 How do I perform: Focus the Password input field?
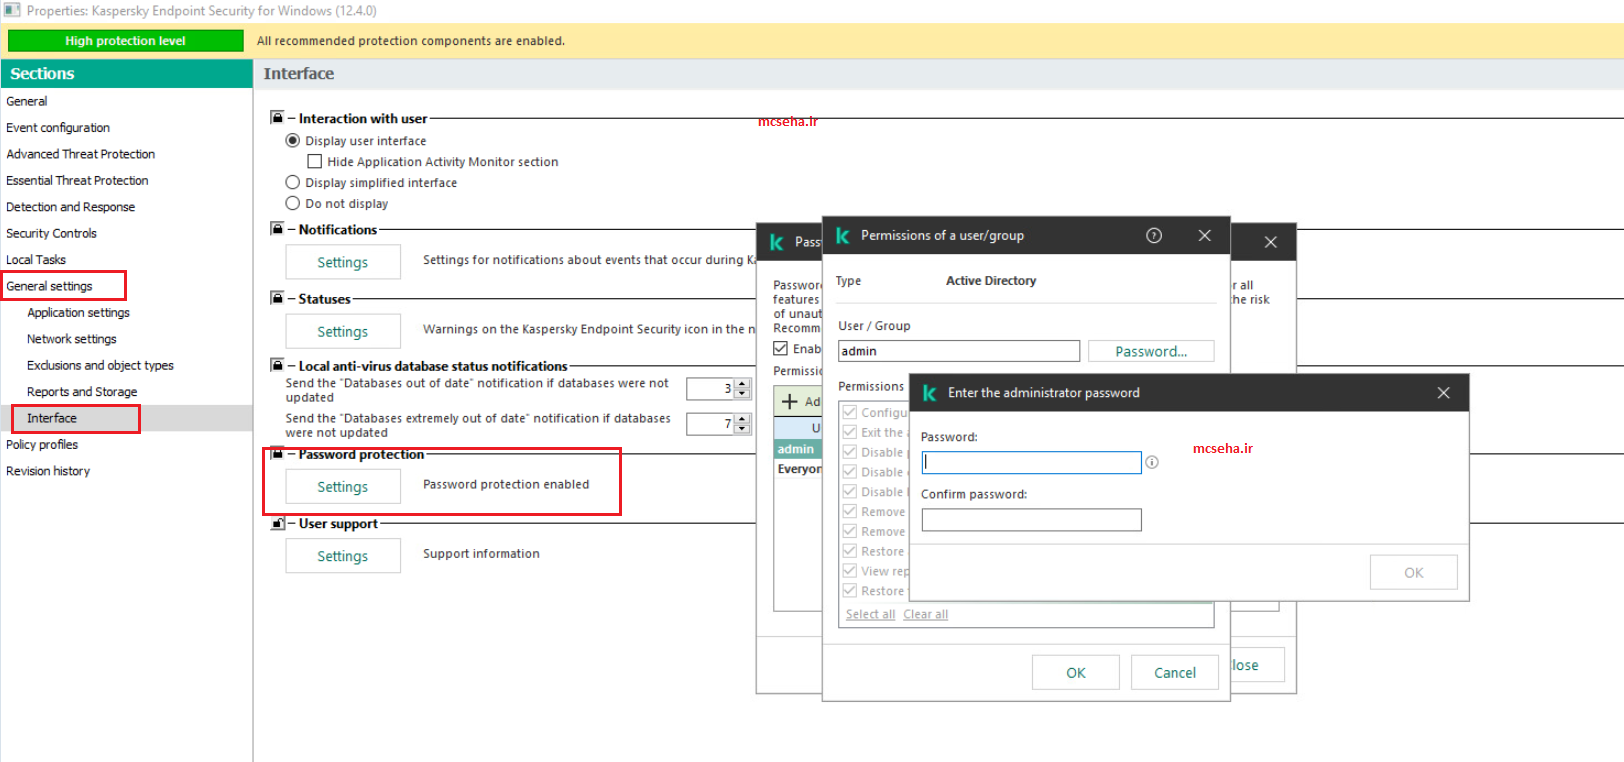(1031, 462)
